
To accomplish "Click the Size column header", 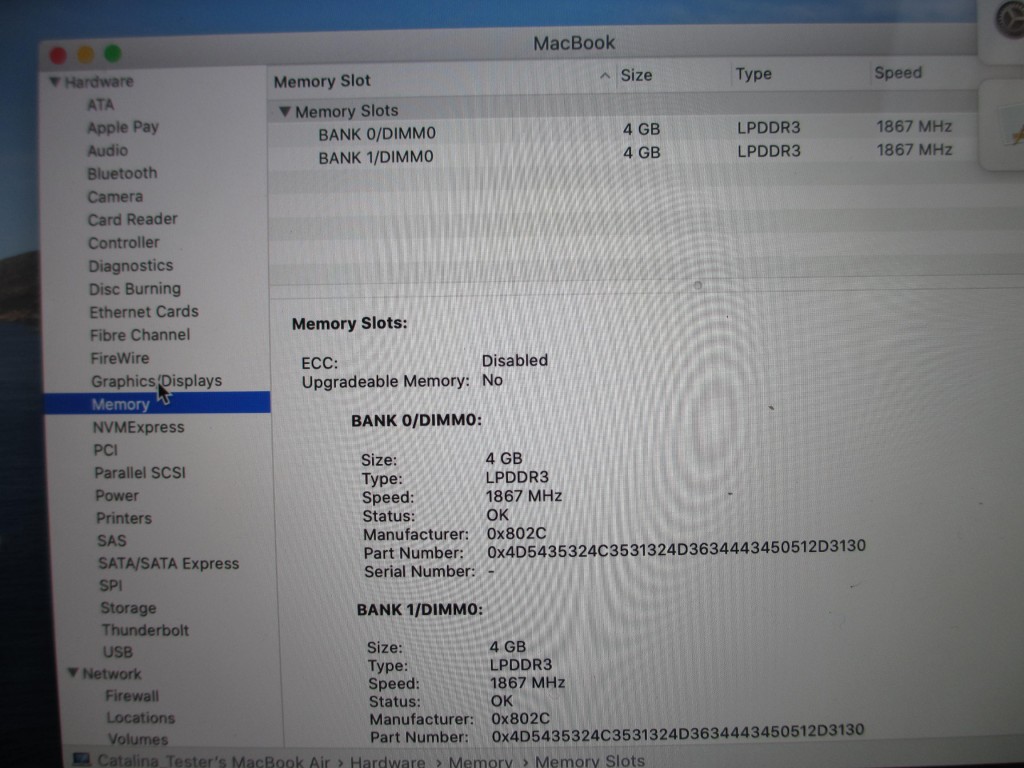I will (637, 75).
